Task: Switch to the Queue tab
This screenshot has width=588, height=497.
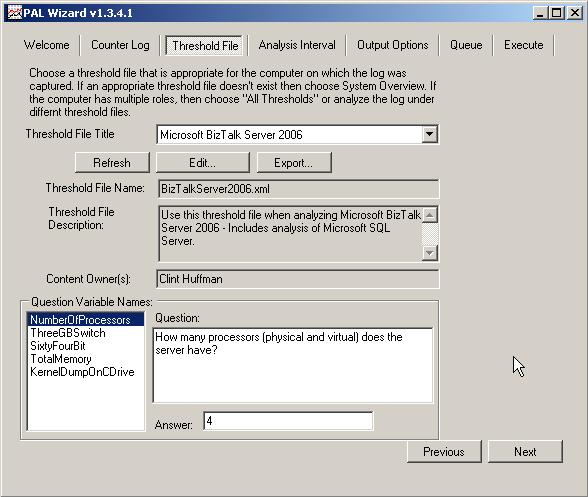Action: tap(466, 45)
